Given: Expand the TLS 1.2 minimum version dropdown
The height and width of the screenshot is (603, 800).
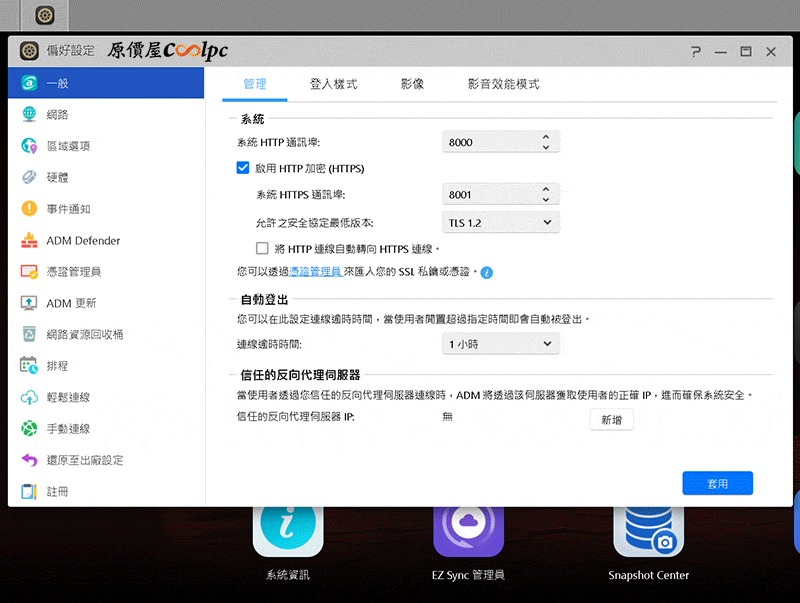Looking at the screenshot, I should tap(501, 222).
